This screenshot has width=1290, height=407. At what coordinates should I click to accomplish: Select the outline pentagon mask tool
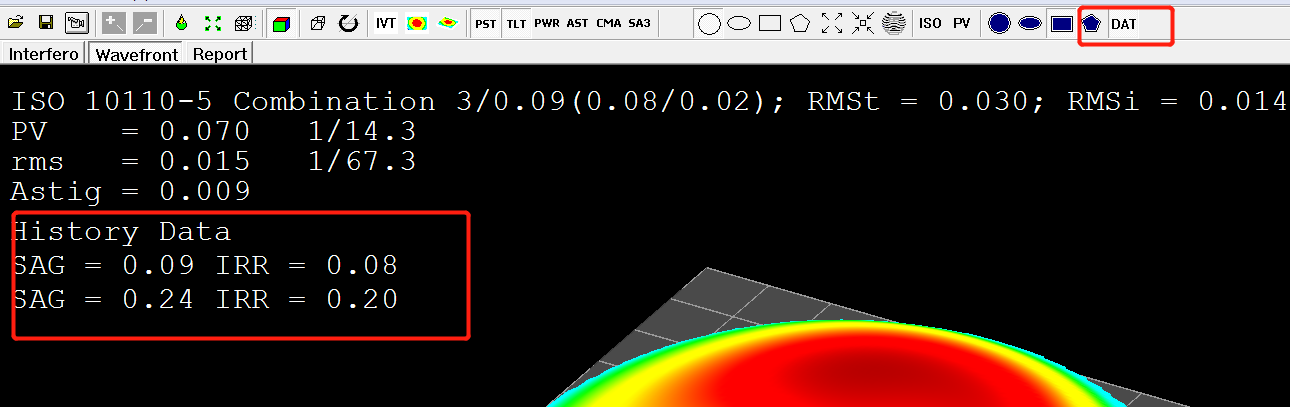(x=800, y=24)
